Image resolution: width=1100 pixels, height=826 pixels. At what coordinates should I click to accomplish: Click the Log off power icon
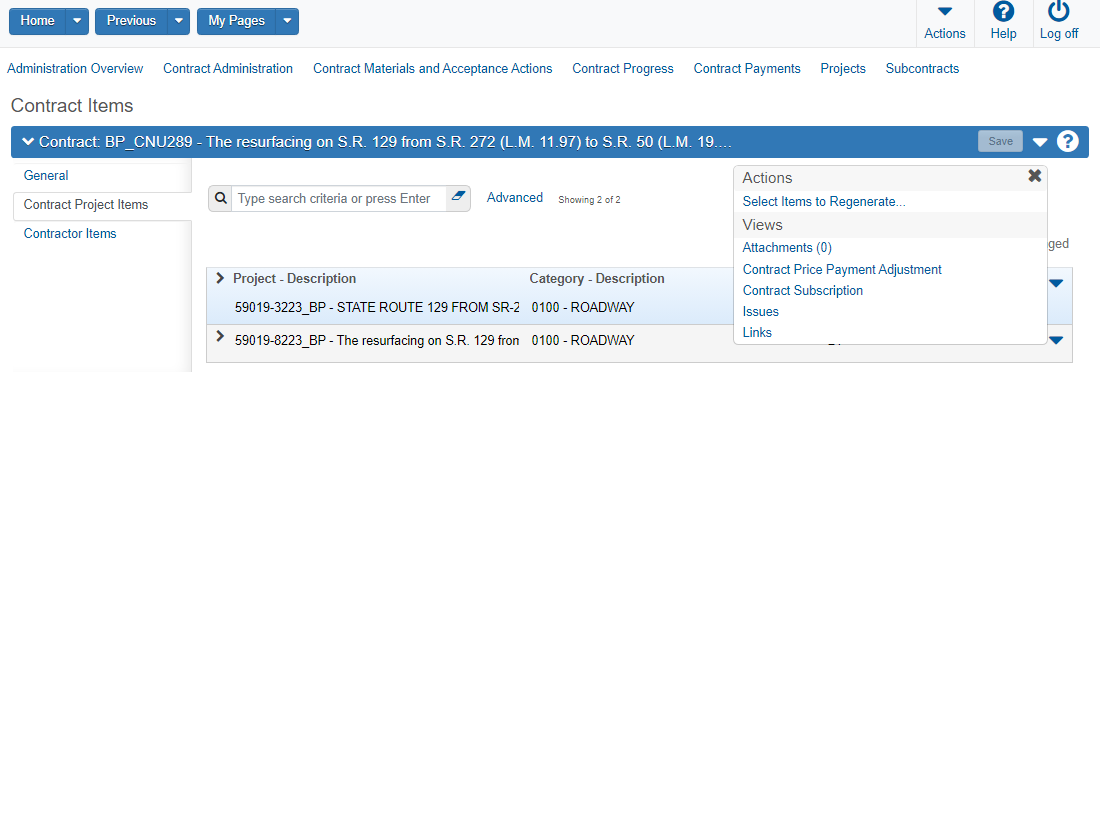[1058, 12]
